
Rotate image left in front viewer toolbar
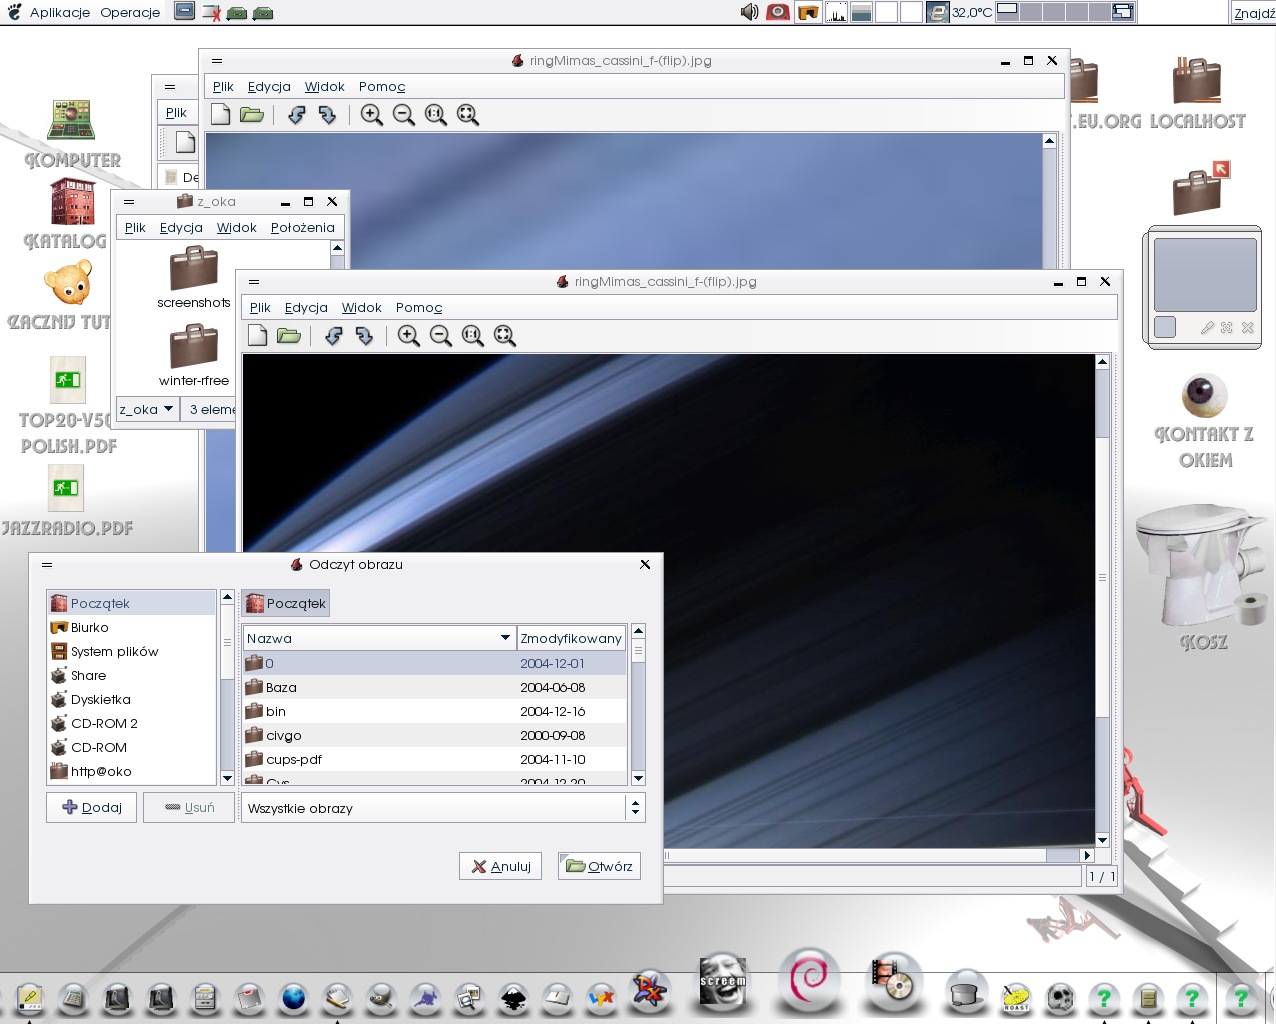333,336
